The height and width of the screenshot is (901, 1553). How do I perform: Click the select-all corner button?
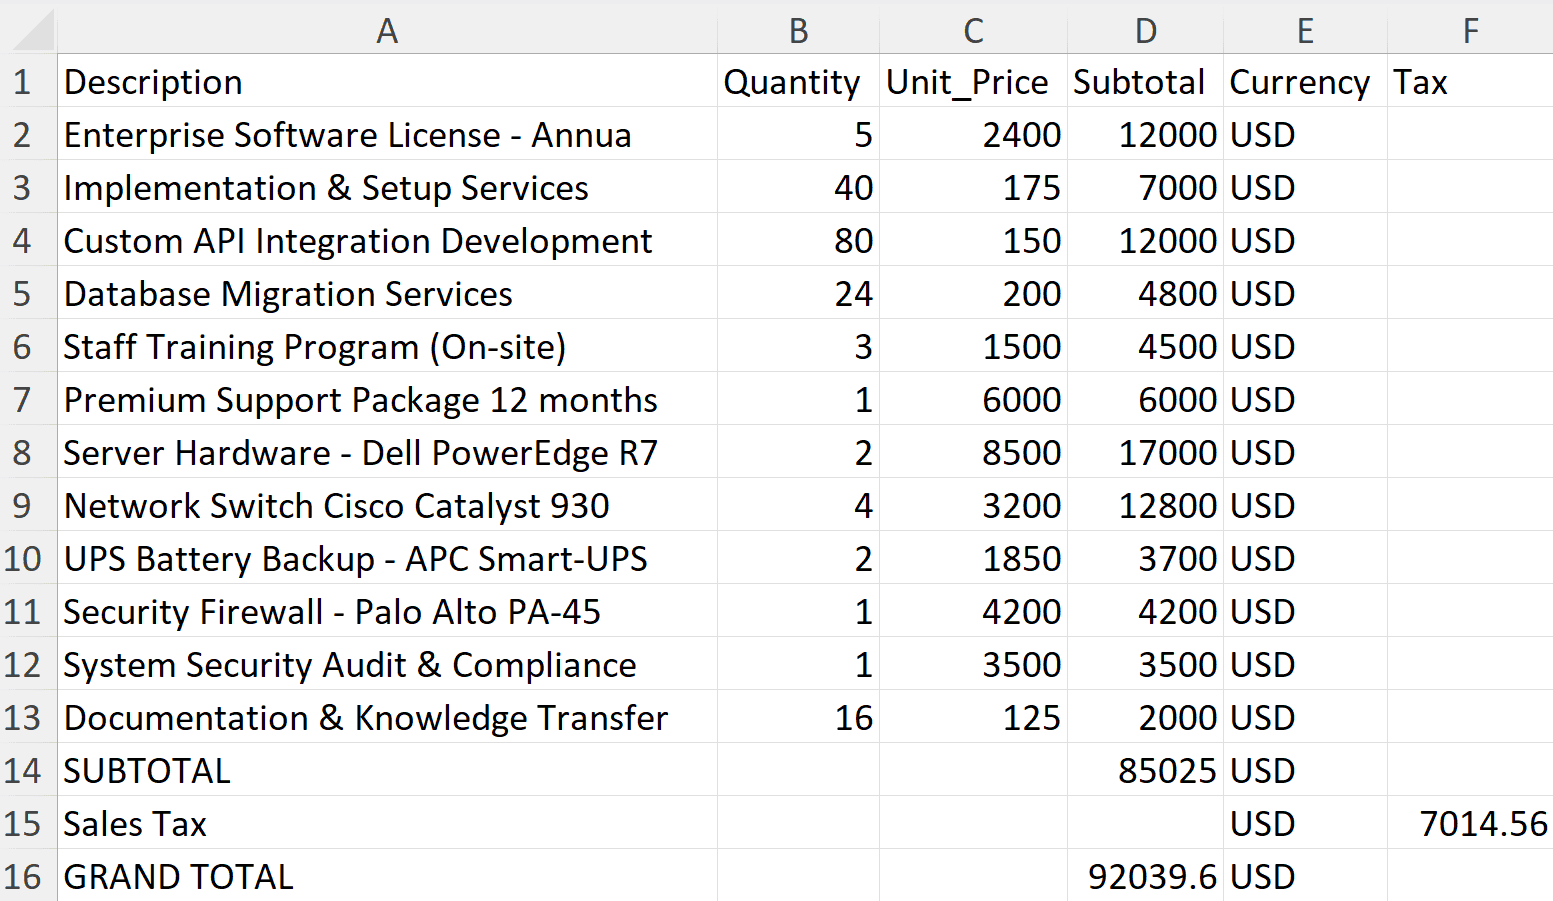[29, 30]
